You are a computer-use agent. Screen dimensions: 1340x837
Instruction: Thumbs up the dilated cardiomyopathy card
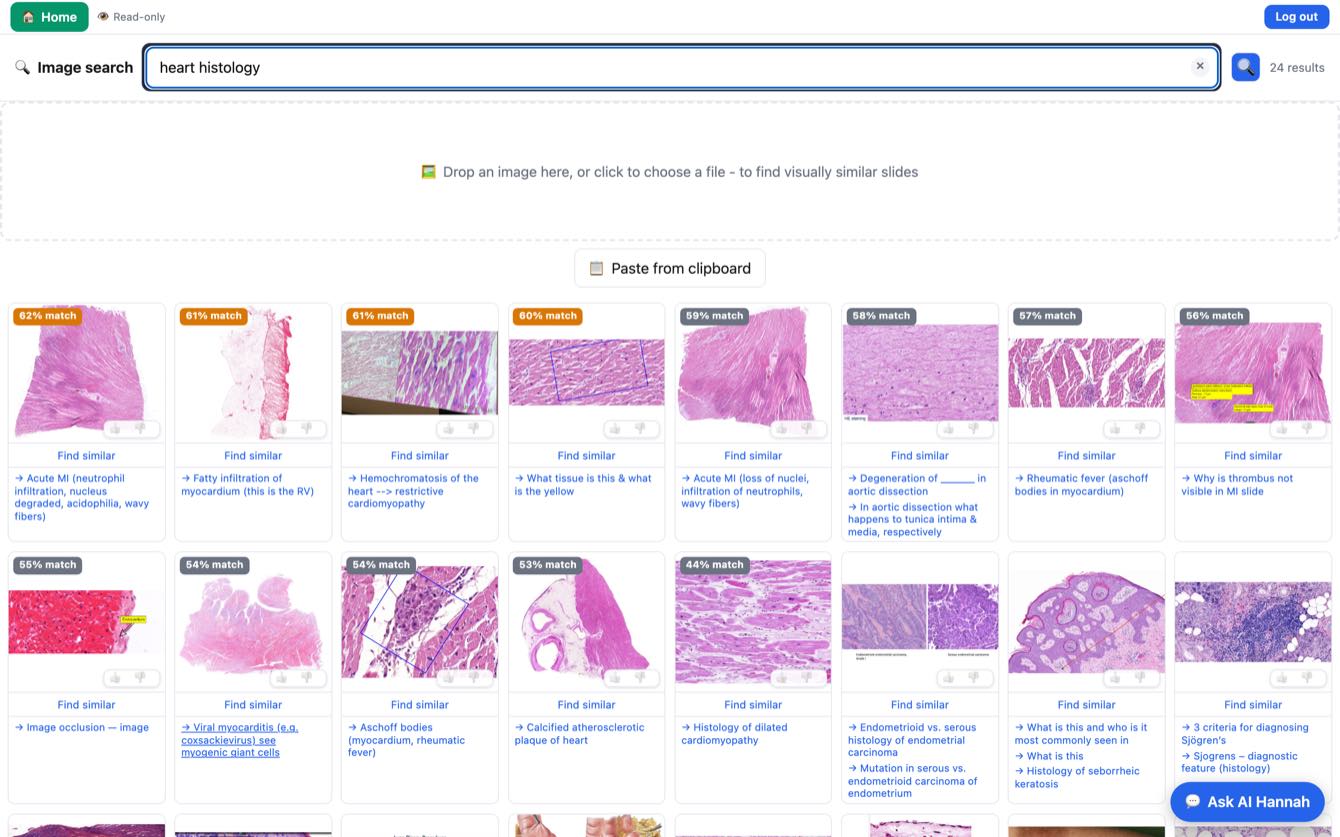point(783,678)
